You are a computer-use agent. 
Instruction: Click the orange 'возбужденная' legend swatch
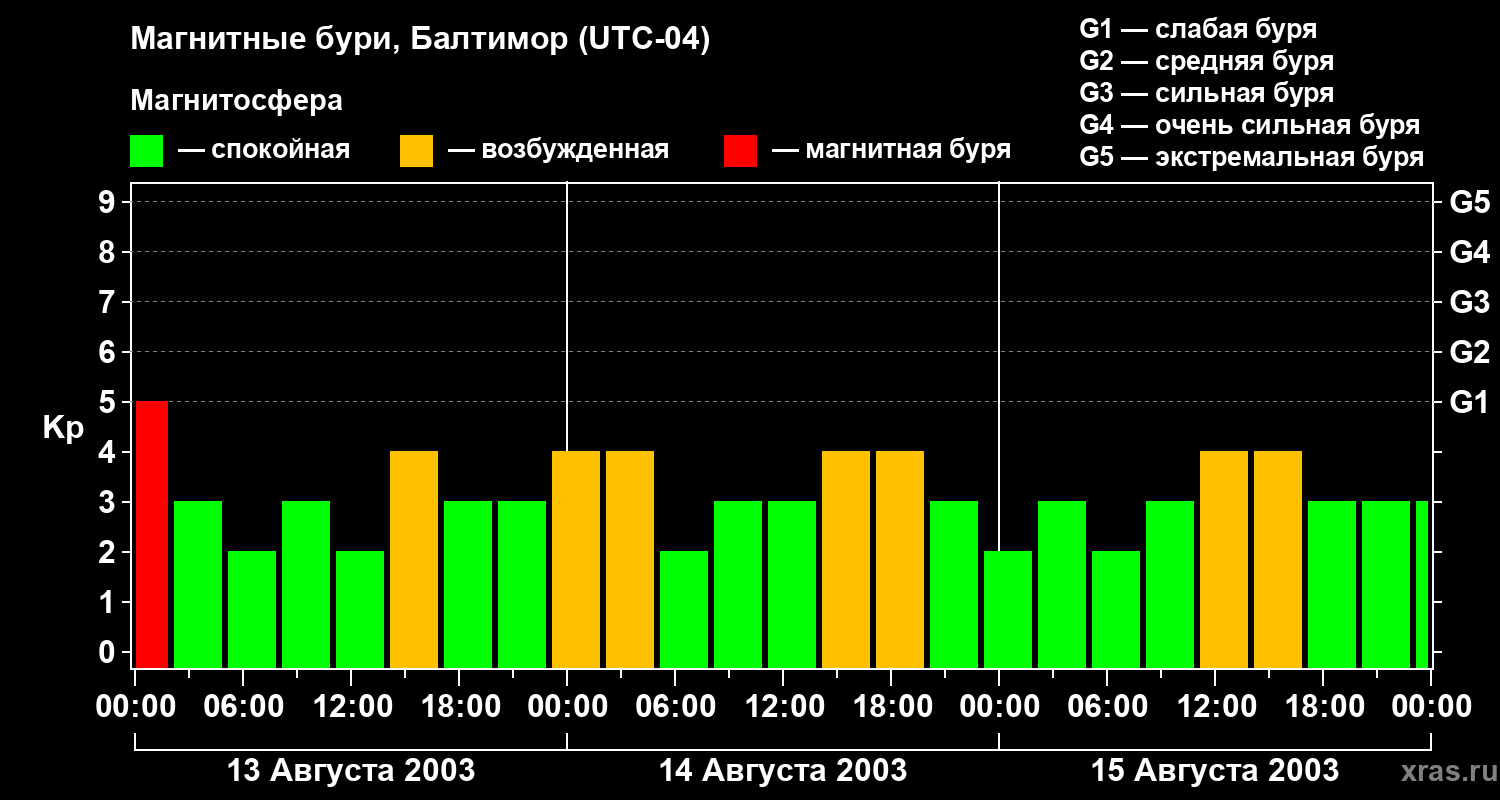click(x=416, y=151)
